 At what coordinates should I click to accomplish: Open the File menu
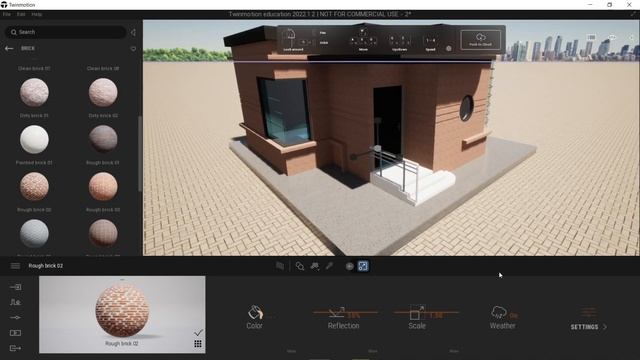7,14
